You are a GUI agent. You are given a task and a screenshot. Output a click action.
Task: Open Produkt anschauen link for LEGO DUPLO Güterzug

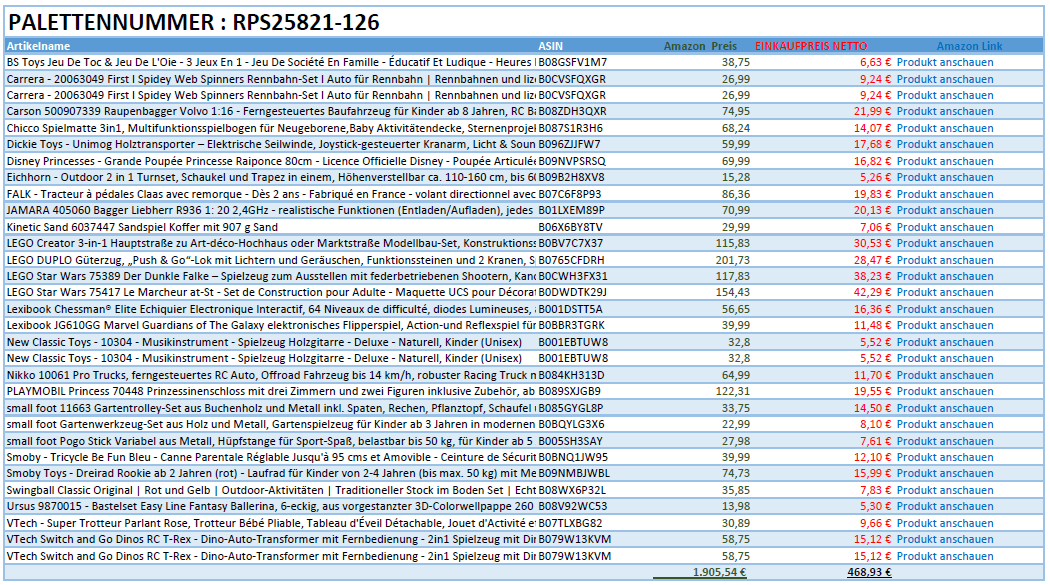[x=944, y=260]
